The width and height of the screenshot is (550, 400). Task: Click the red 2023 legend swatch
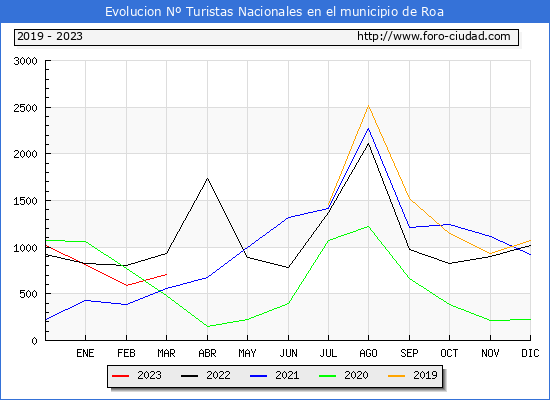tap(120, 376)
